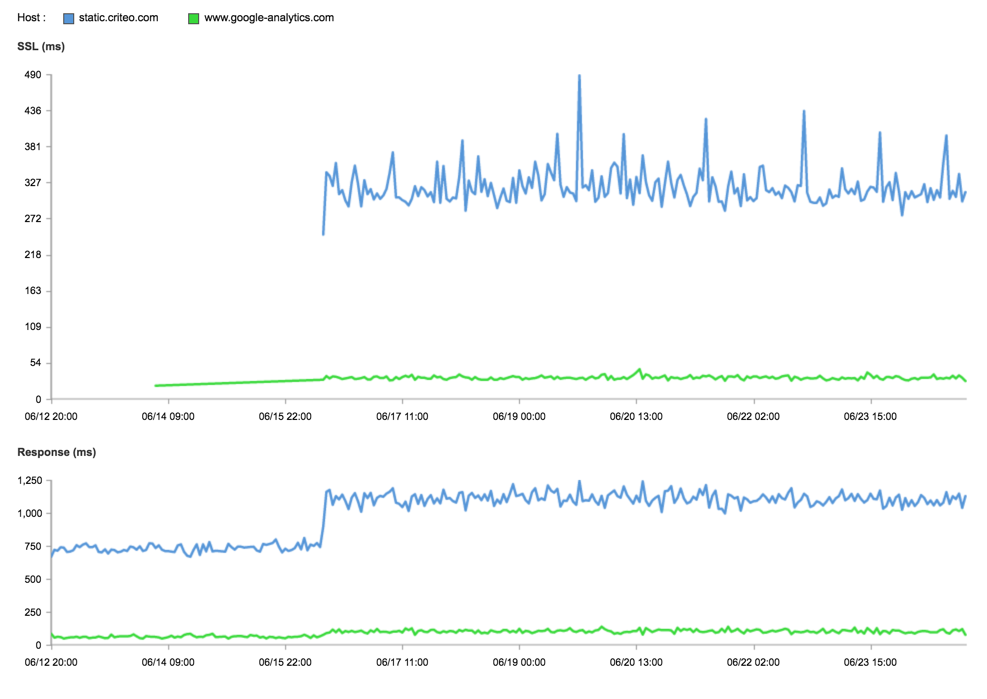Click the 750 y-axis value on Response chart
The height and width of the screenshot is (699, 987).
(33, 547)
